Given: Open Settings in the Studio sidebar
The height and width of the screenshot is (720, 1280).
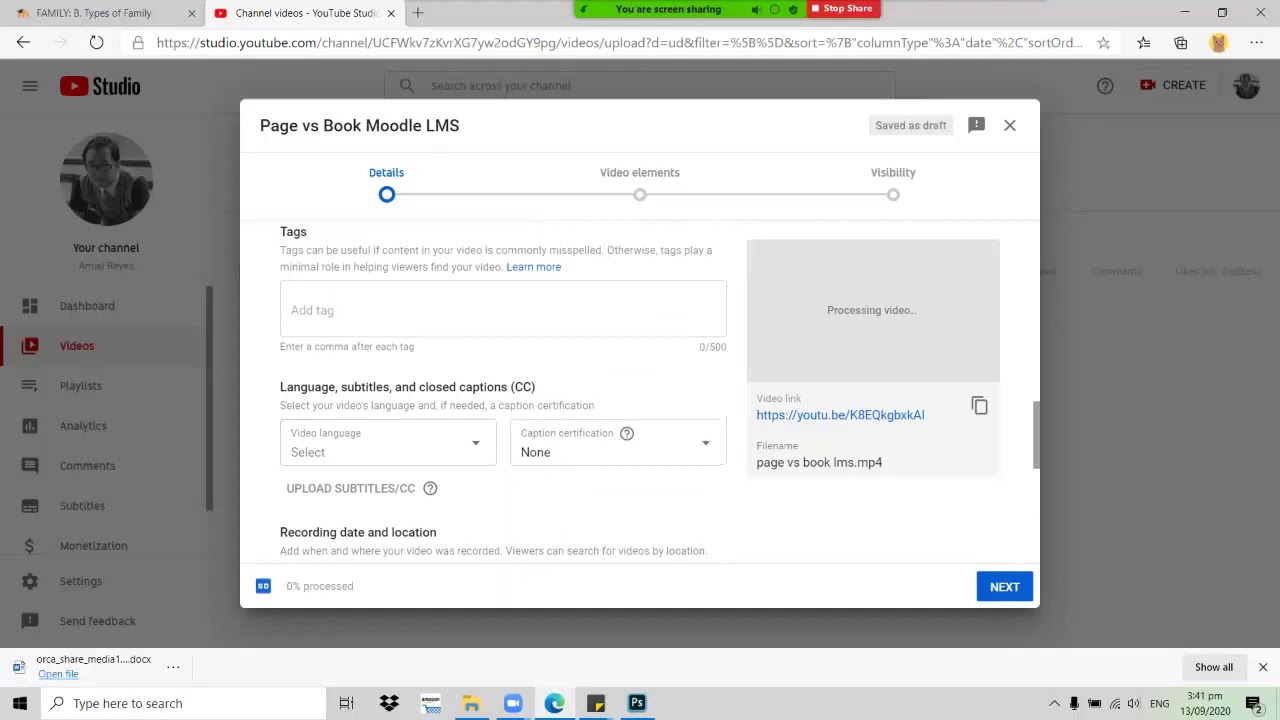Looking at the screenshot, I should [104, 581].
